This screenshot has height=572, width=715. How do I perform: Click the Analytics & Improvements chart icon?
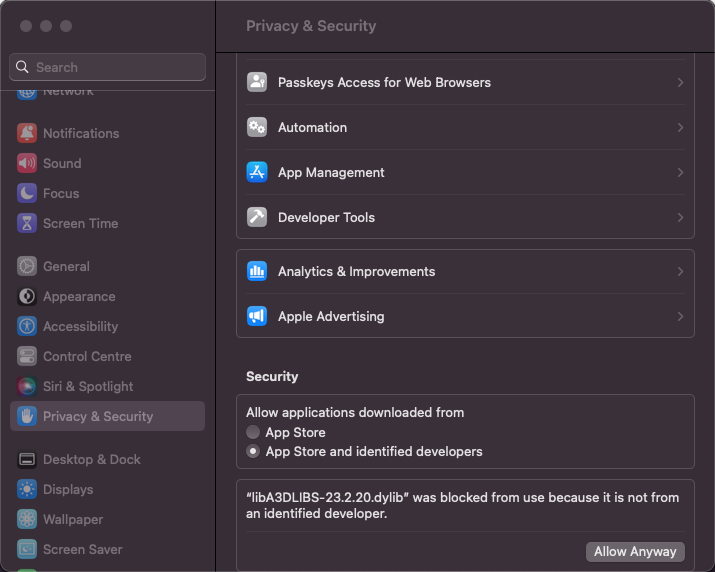[257, 271]
